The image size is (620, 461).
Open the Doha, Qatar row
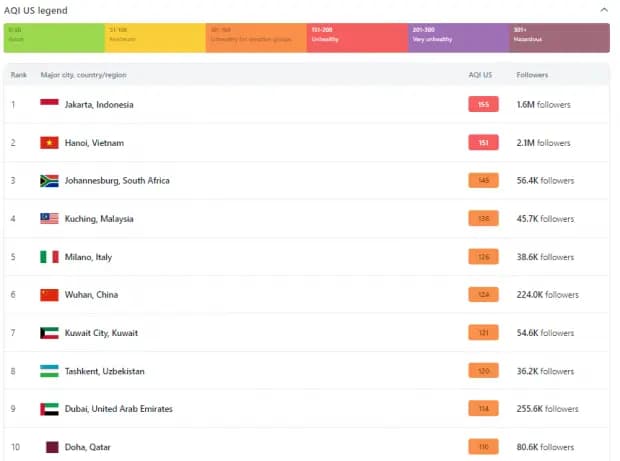click(x=306, y=447)
